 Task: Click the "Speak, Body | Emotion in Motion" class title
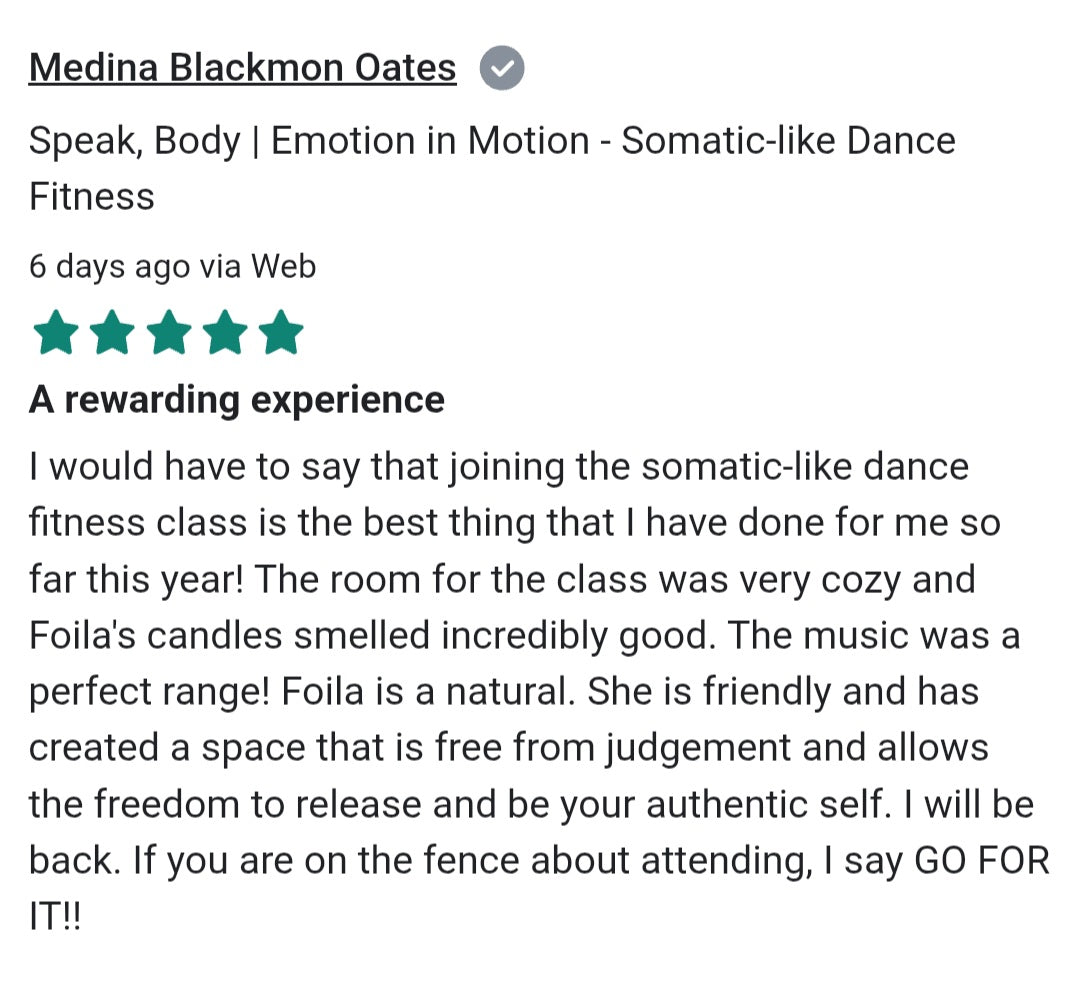[x=308, y=141]
